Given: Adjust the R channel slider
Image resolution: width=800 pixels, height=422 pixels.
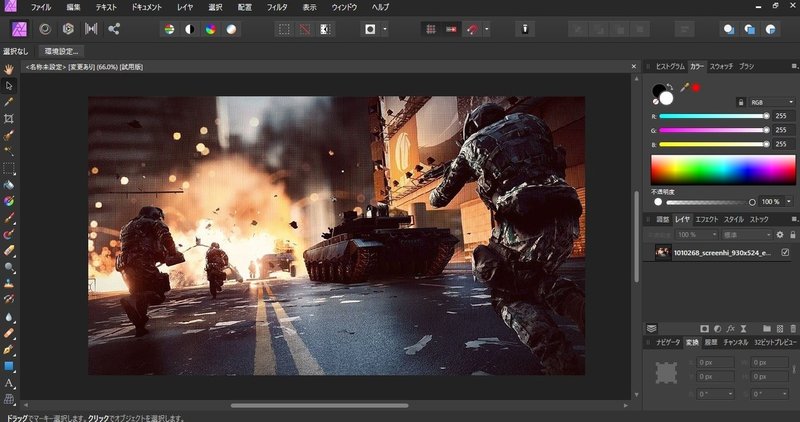Looking at the screenshot, I should 714,116.
